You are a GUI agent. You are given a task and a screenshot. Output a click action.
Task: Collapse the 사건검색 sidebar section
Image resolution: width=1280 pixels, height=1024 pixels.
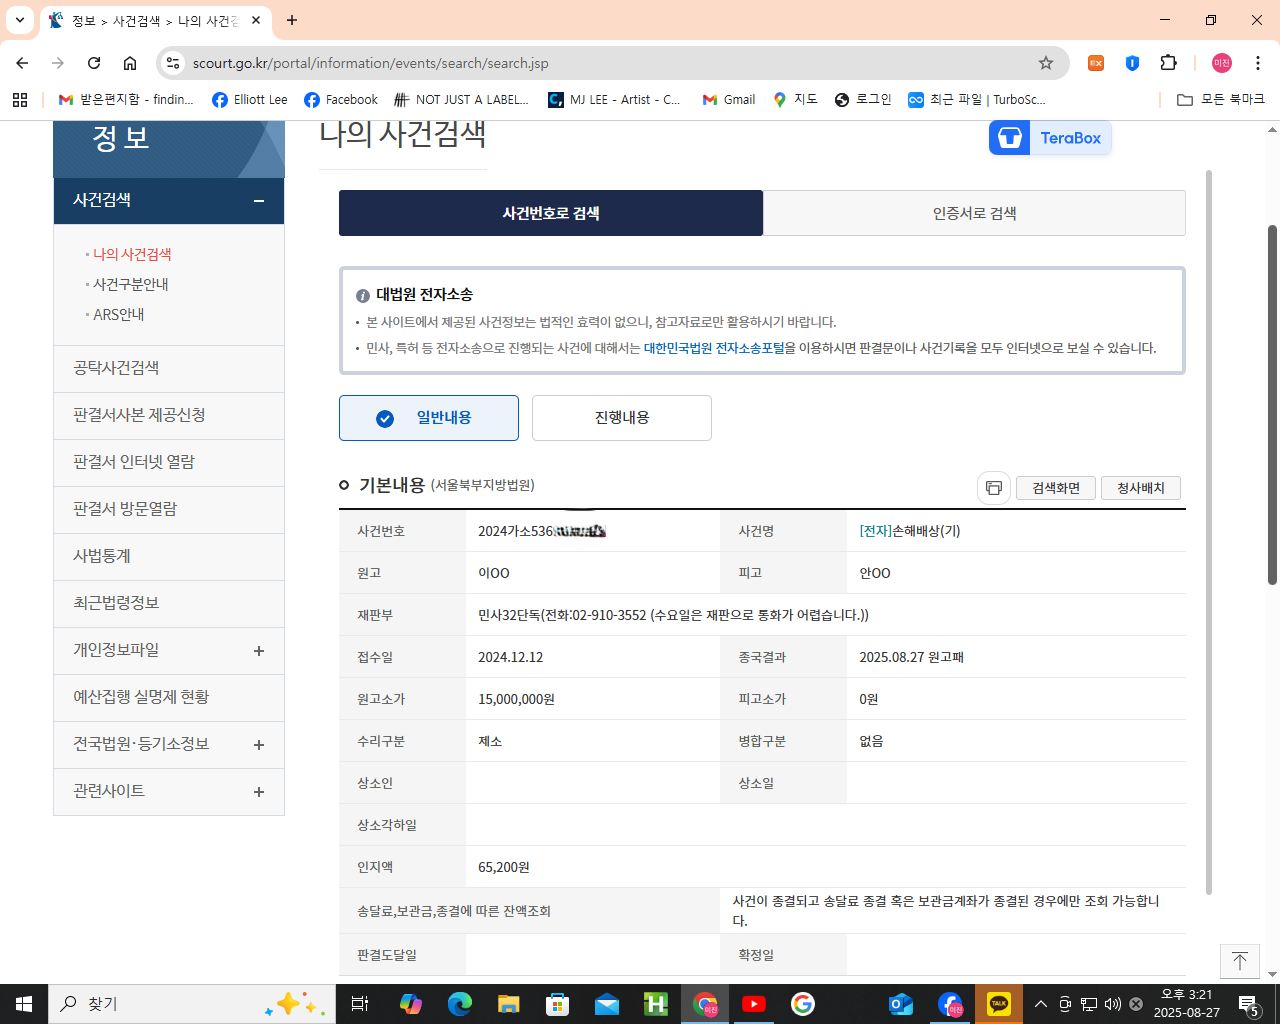click(258, 200)
